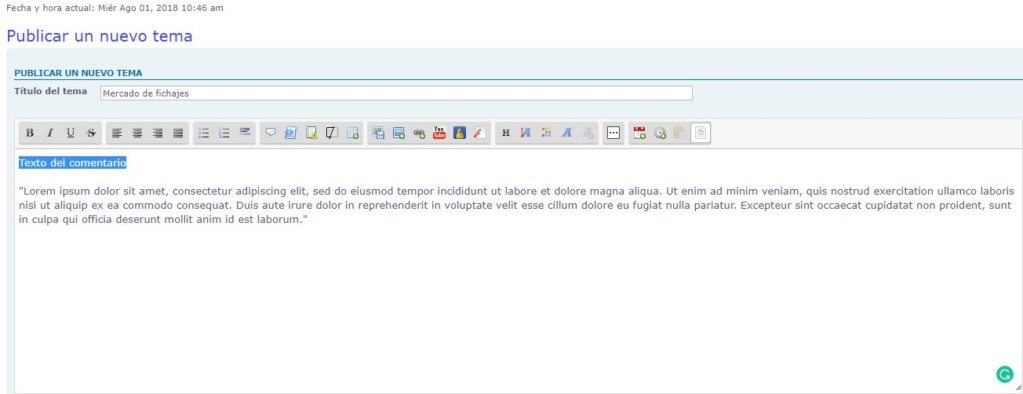Open the more options ellipsis button
Viewport: 1023px width, 394px height.
click(x=613, y=133)
